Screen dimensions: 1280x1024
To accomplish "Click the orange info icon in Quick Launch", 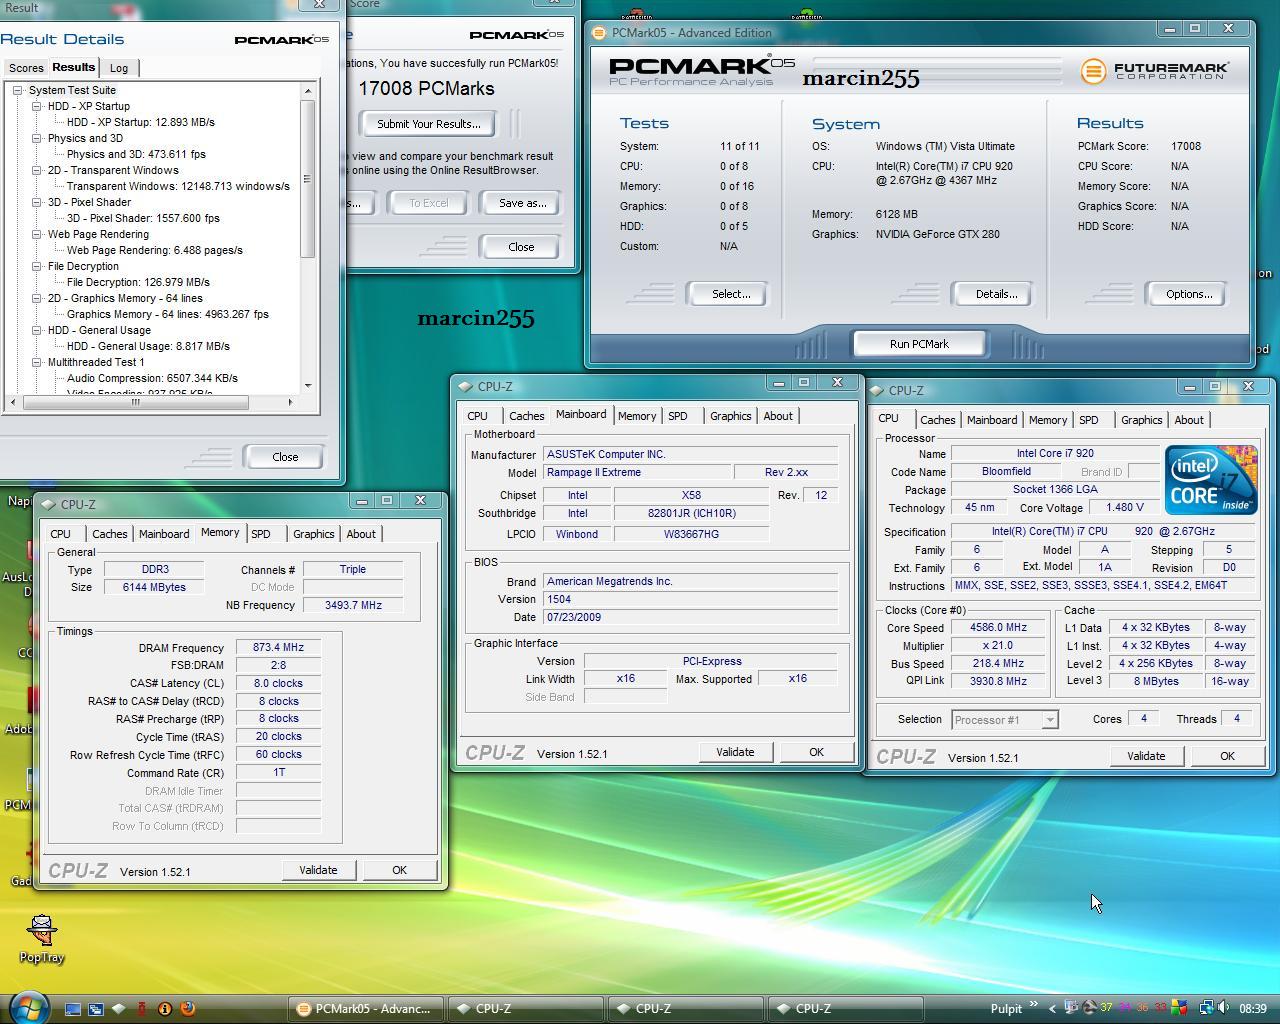I will click(x=165, y=1009).
